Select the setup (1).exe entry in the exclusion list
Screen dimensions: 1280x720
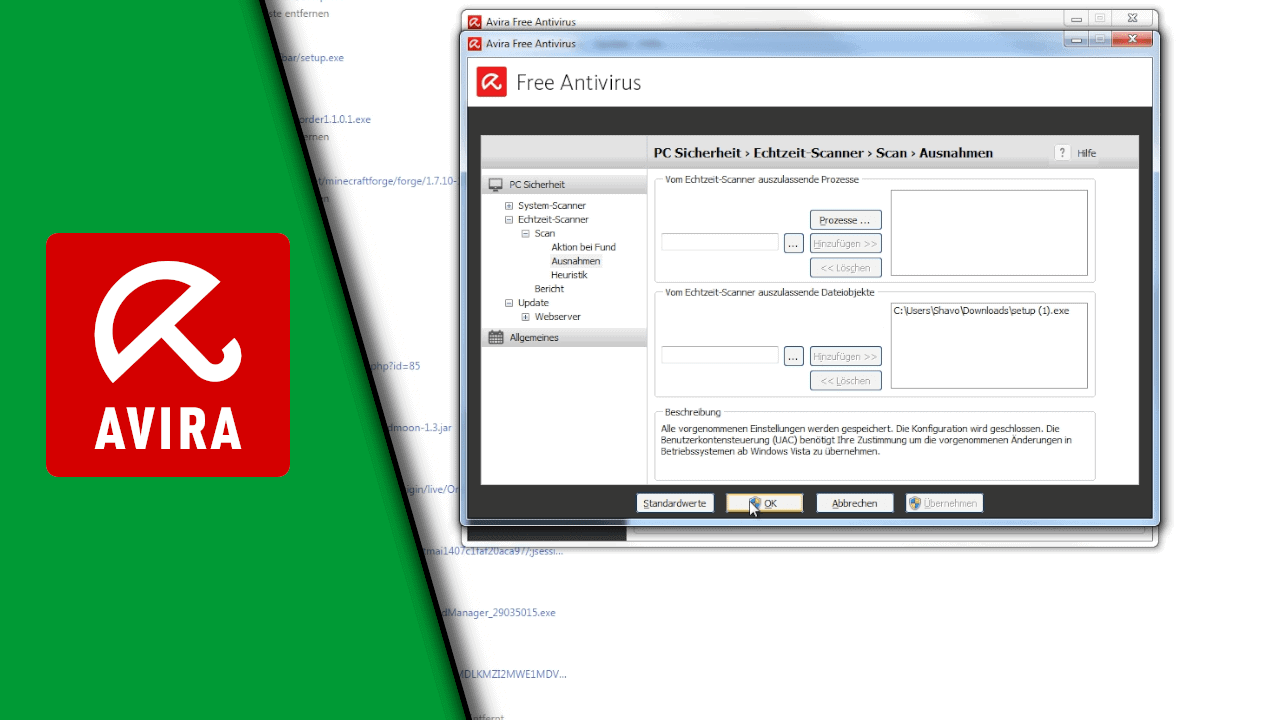981,311
